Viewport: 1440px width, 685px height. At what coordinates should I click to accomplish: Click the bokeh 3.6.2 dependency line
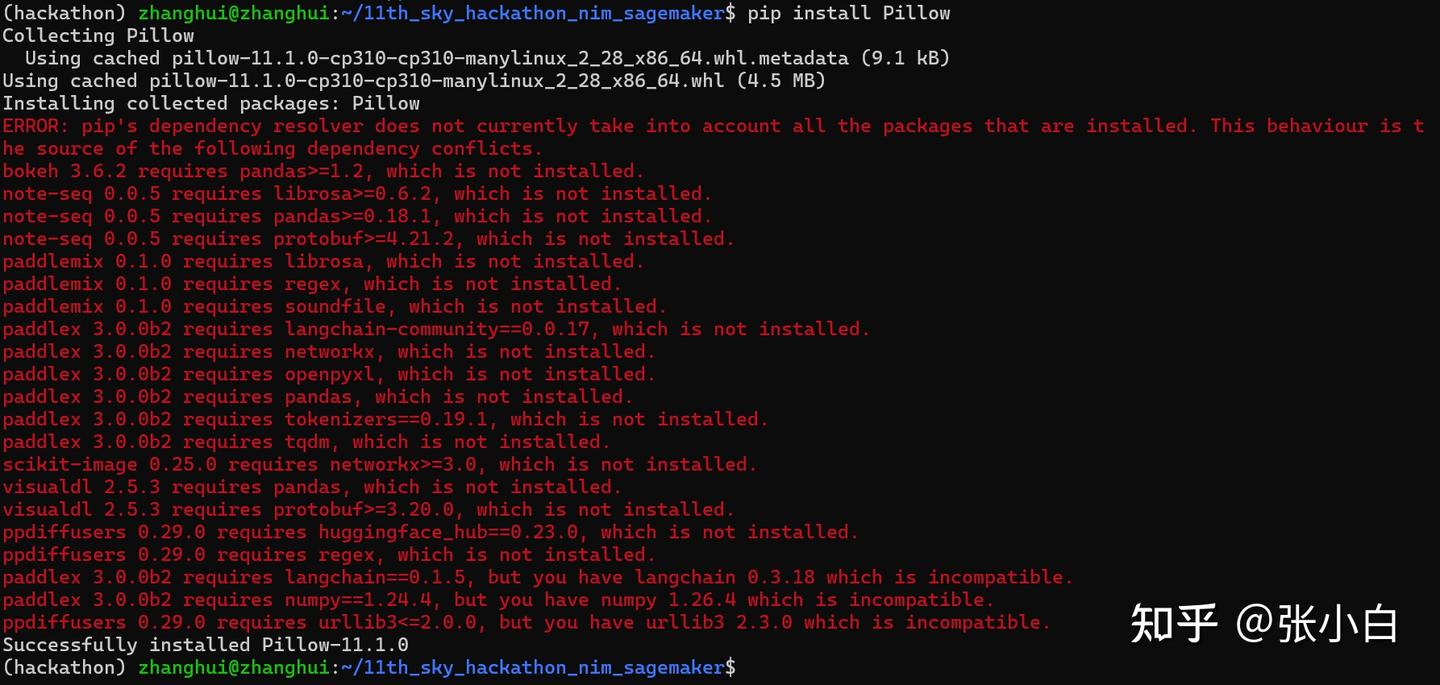point(323,171)
